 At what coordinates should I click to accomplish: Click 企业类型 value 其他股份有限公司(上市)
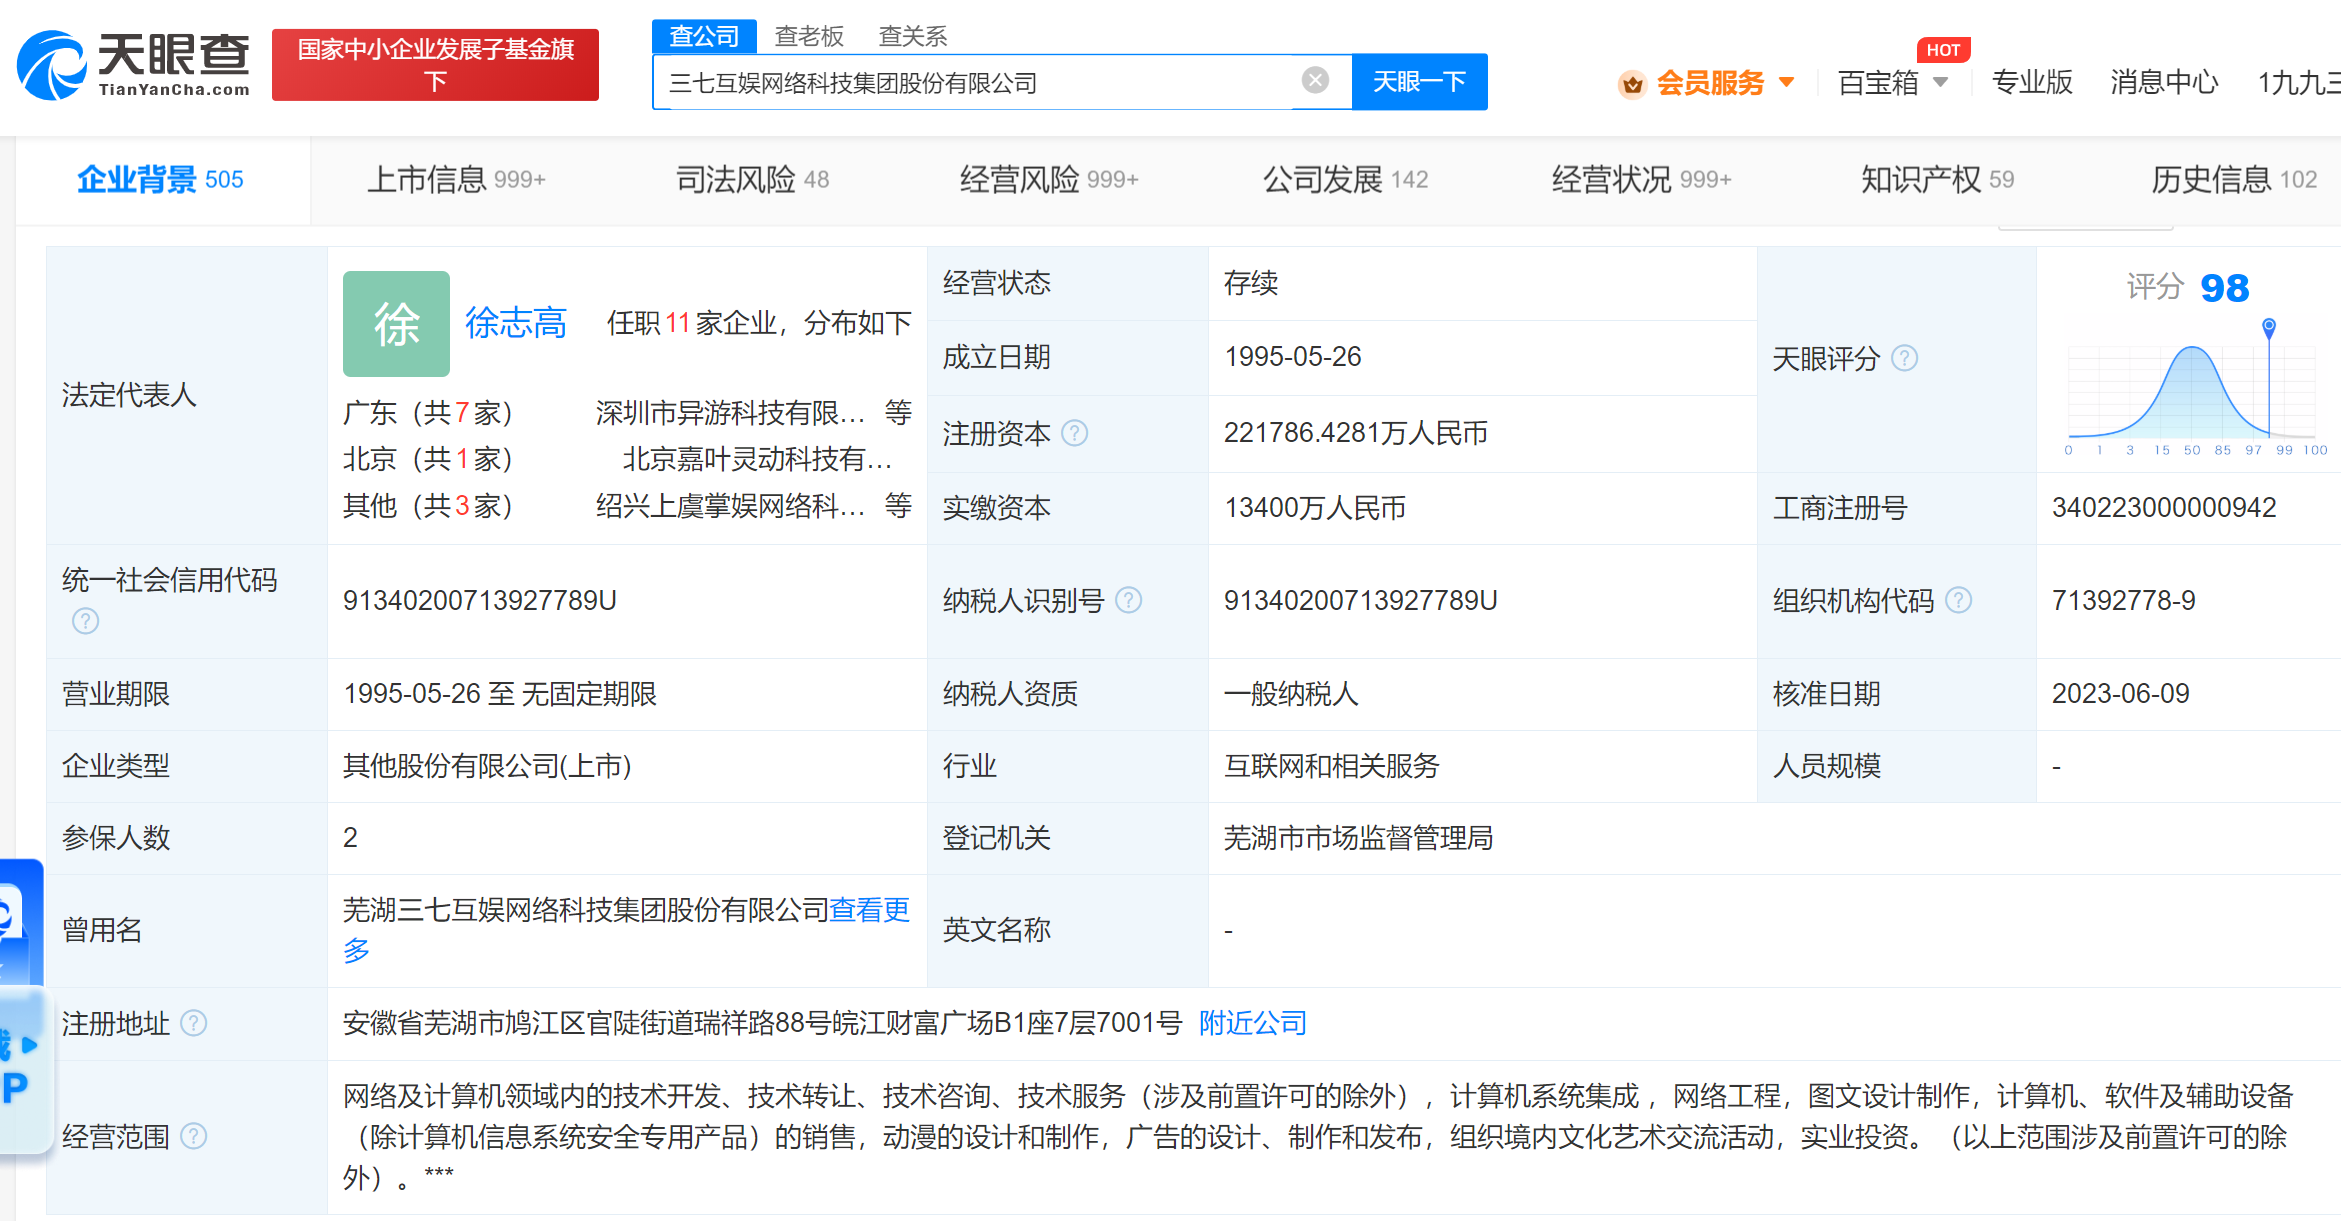click(487, 766)
